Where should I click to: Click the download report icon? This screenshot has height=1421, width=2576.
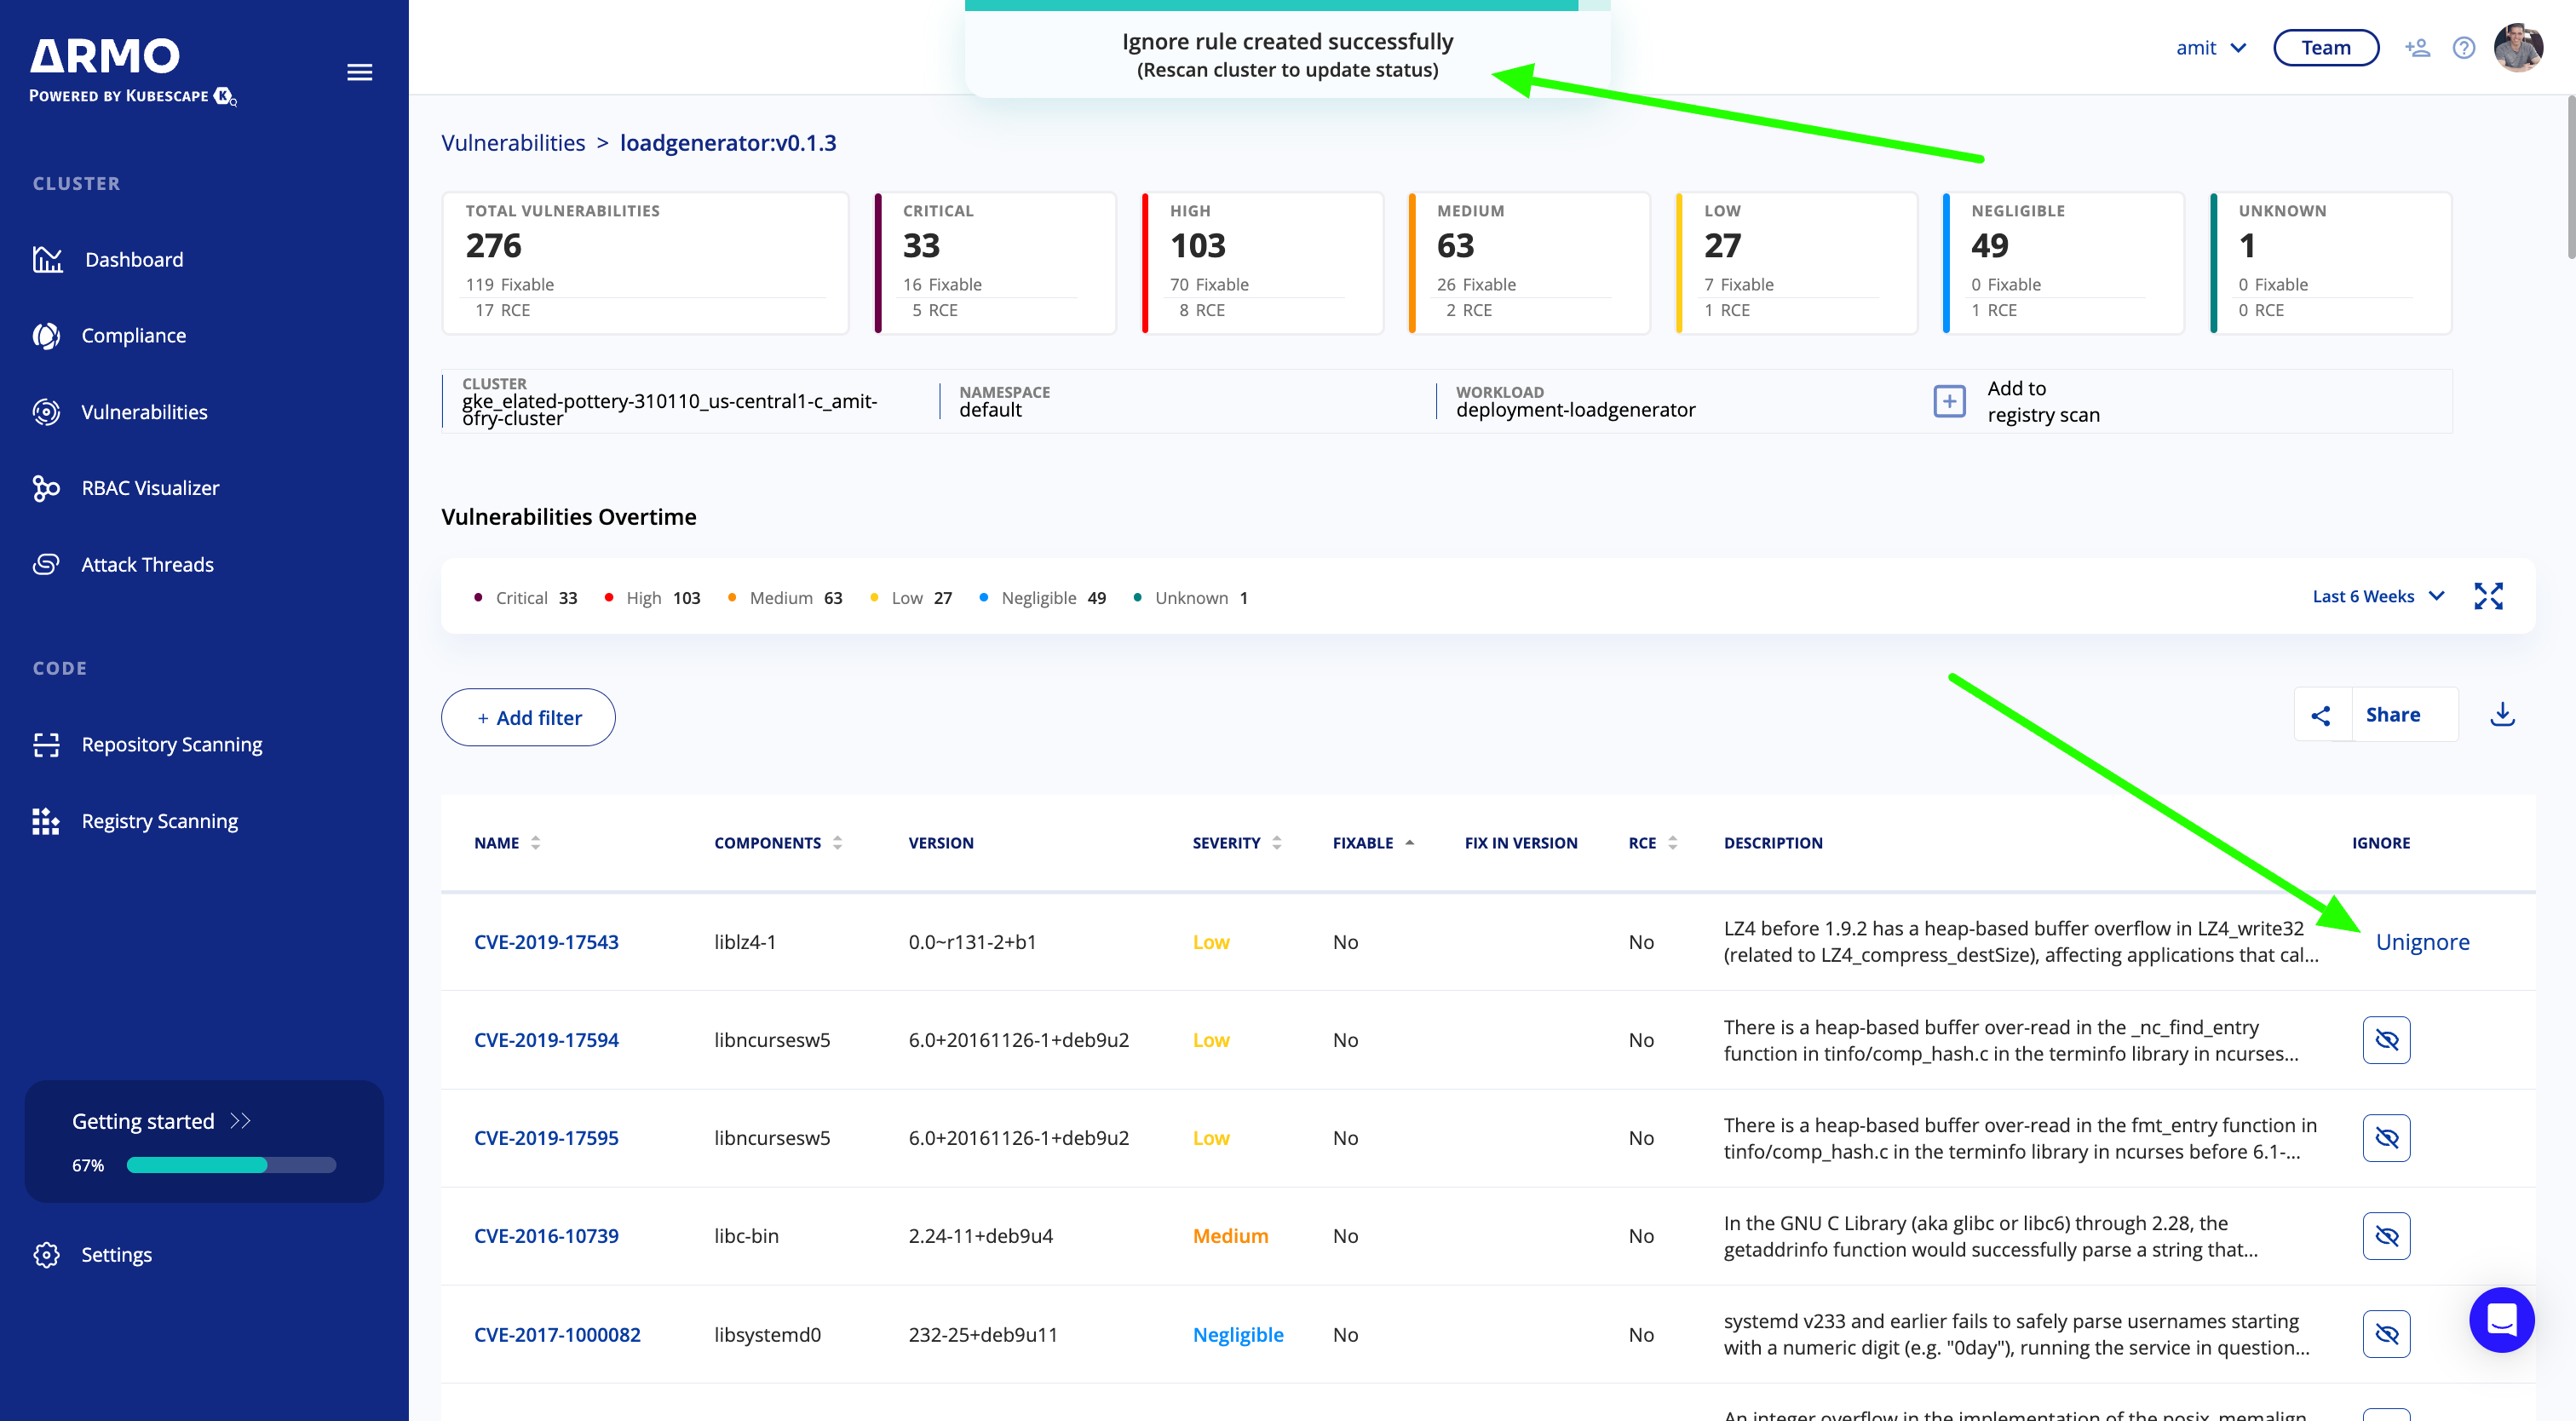tap(2502, 714)
